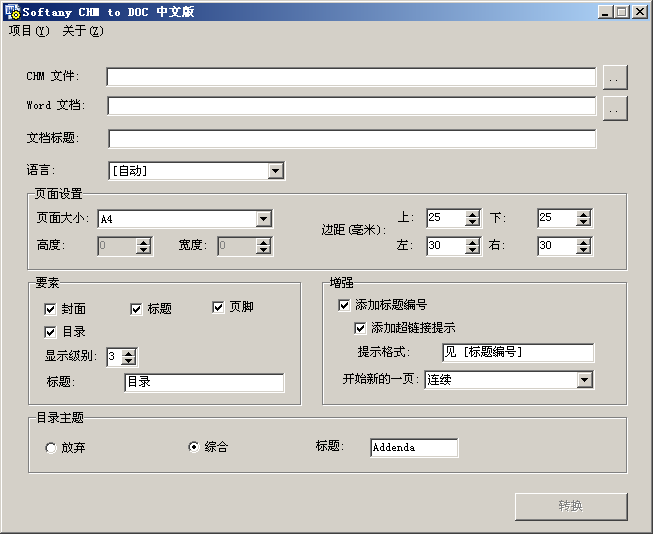Increase the 左 margin spinner value
Image resolution: width=653 pixels, height=534 pixels.
473,241
